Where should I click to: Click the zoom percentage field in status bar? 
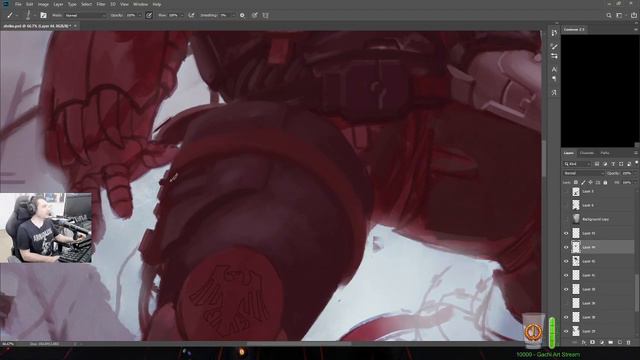pyautogui.click(x=7, y=344)
